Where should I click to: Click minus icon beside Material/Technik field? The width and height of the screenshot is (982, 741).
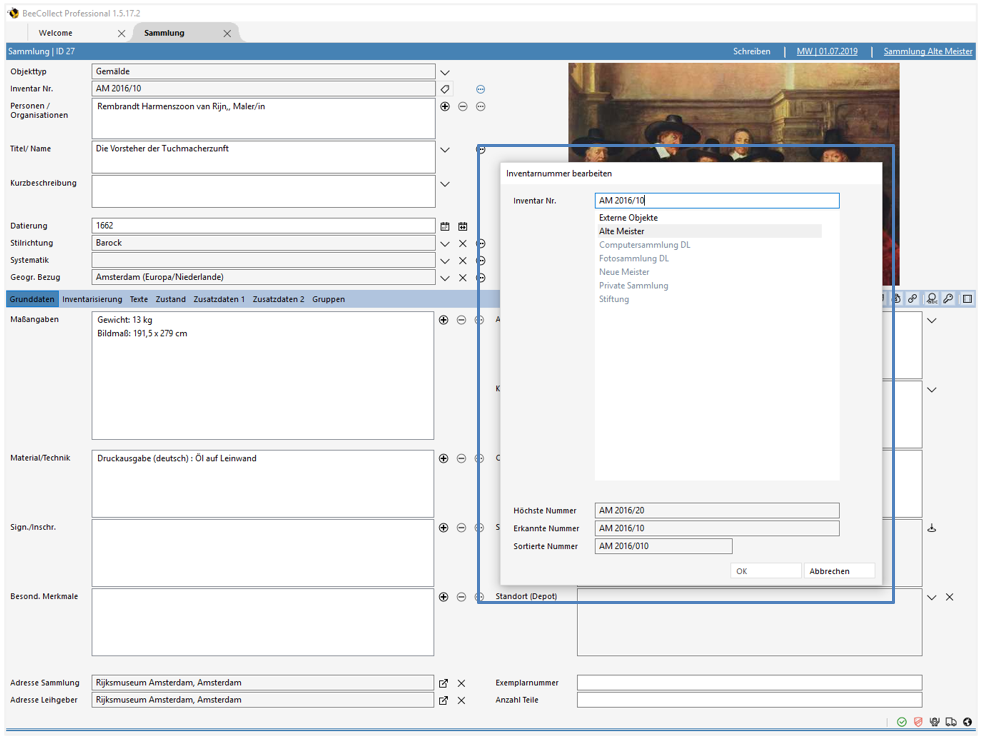click(x=461, y=458)
